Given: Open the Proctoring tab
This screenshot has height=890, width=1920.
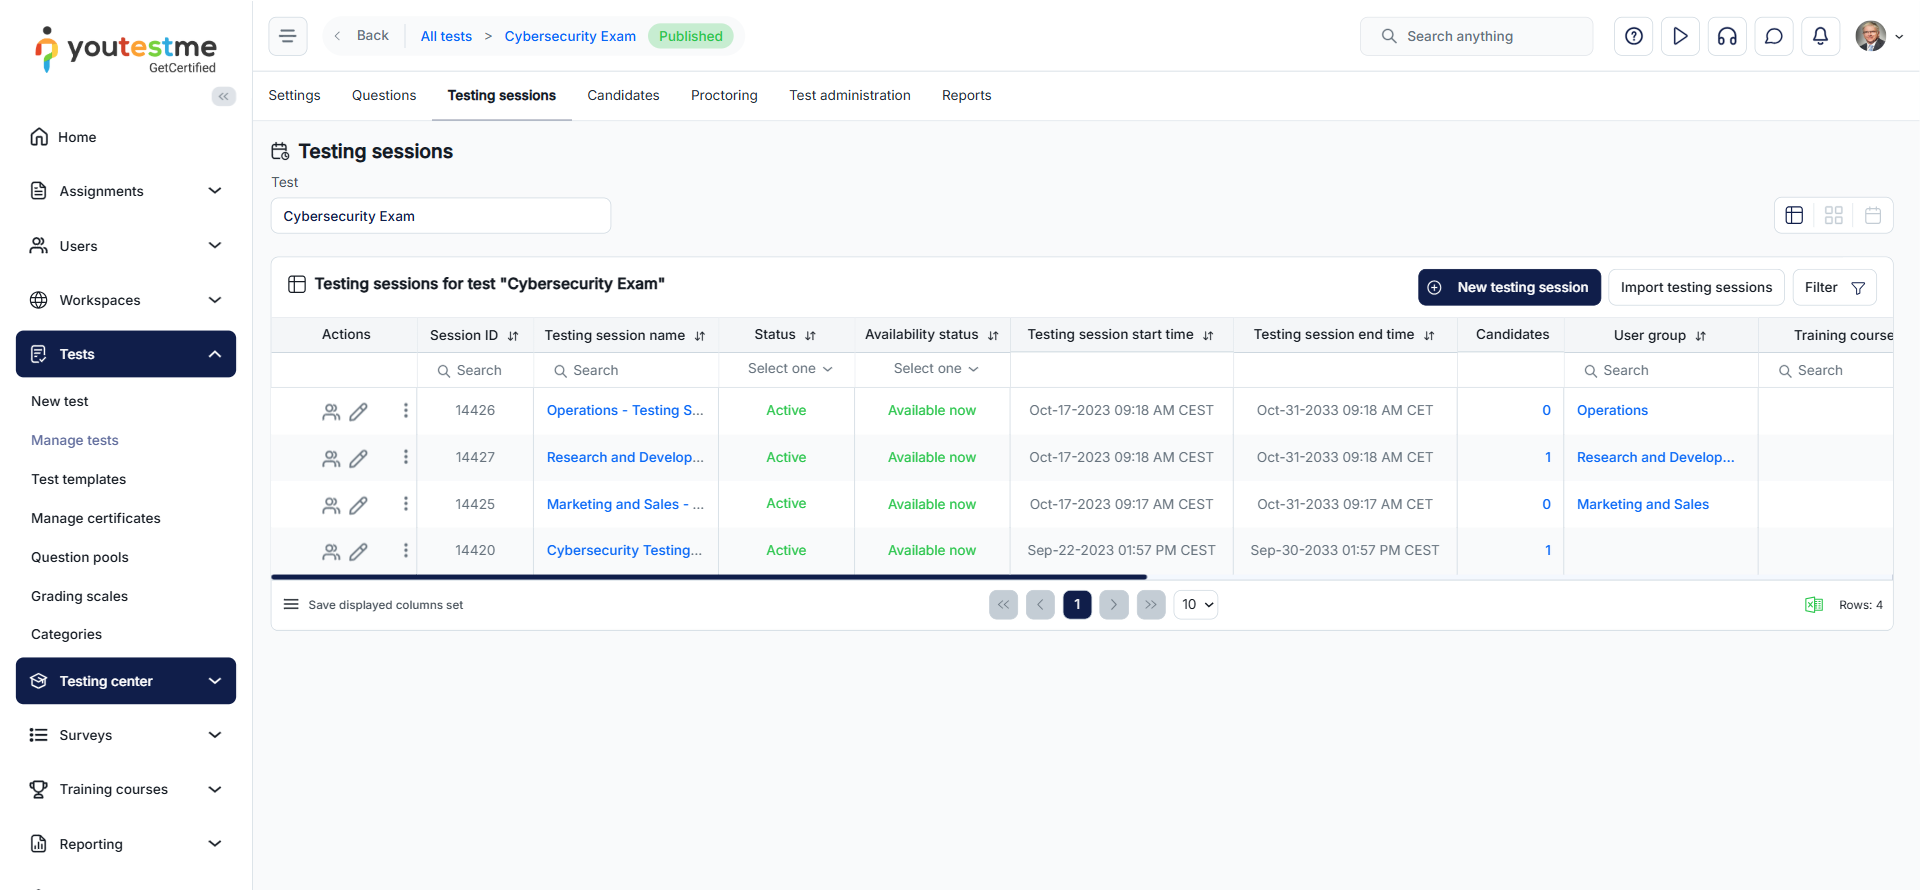Looking at the screenshot, I should click(724, 96).
